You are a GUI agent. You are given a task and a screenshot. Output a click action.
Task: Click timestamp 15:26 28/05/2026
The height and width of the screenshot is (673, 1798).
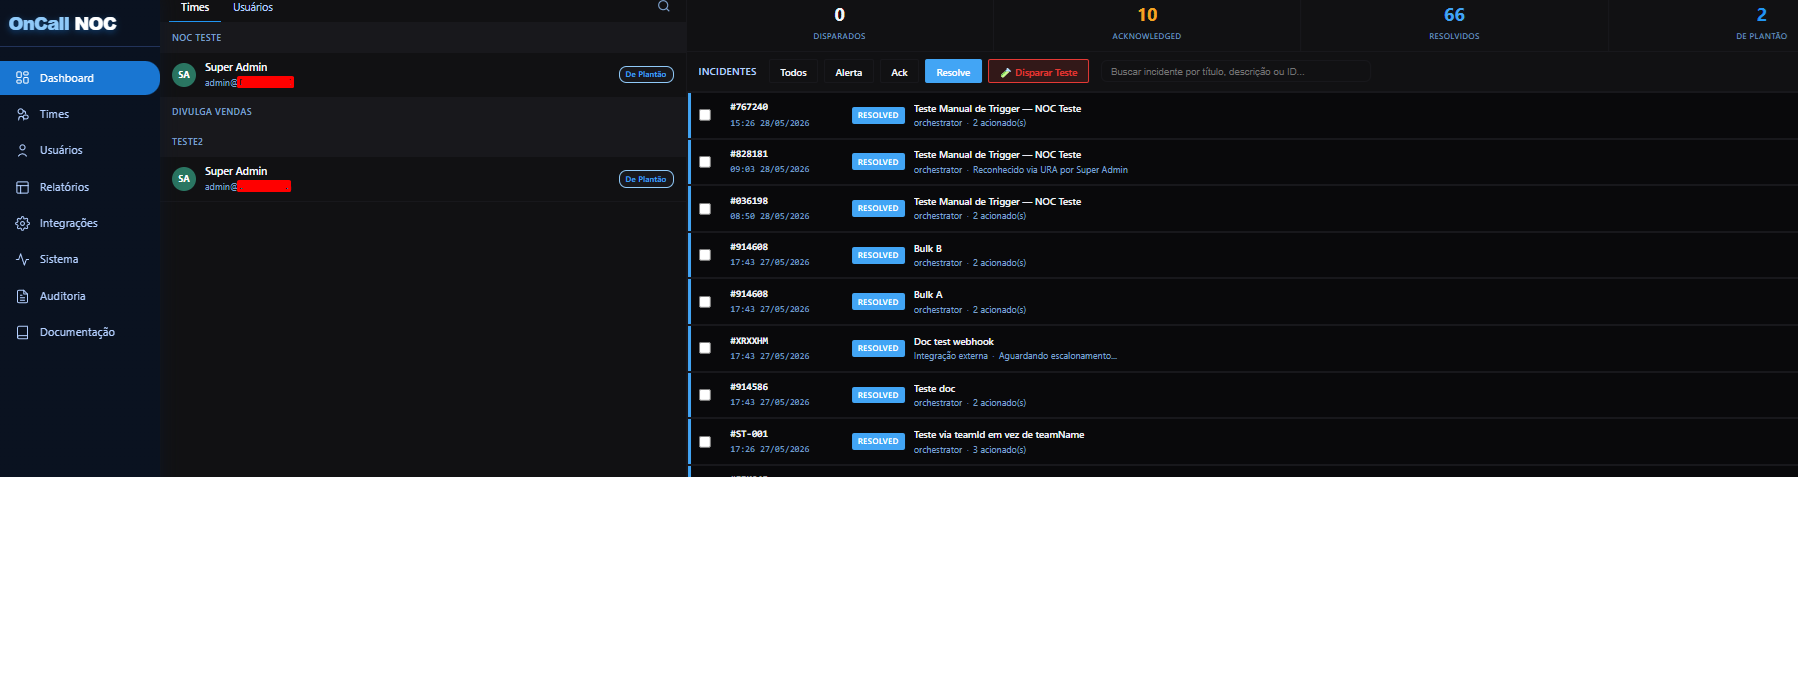[770, 123]
